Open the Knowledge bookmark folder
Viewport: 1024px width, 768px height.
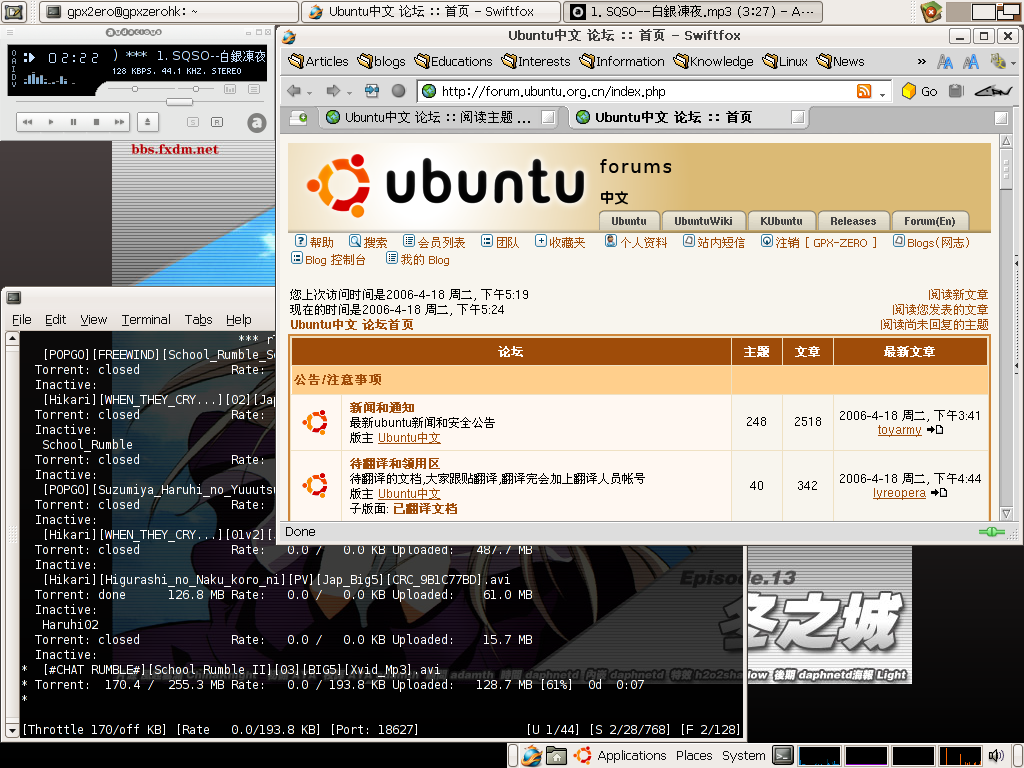click(713, 61)
